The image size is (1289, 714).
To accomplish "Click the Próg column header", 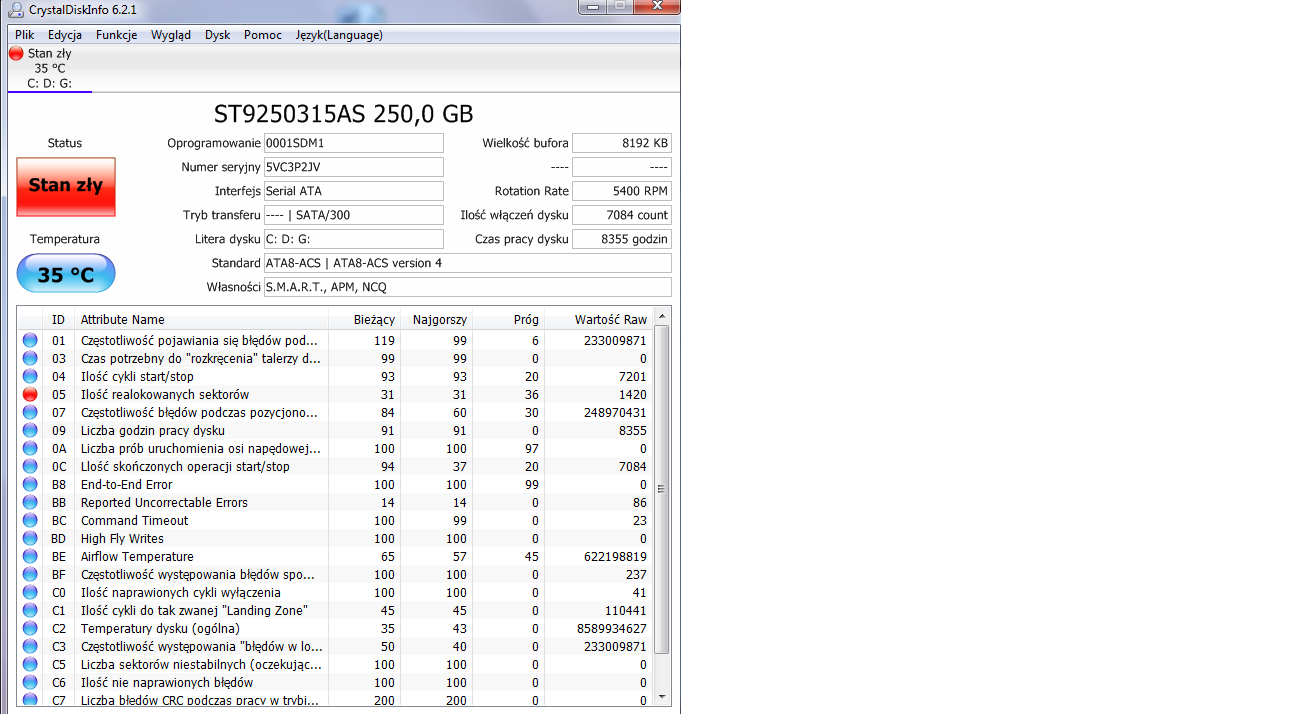I will click(x=509, y=320).
